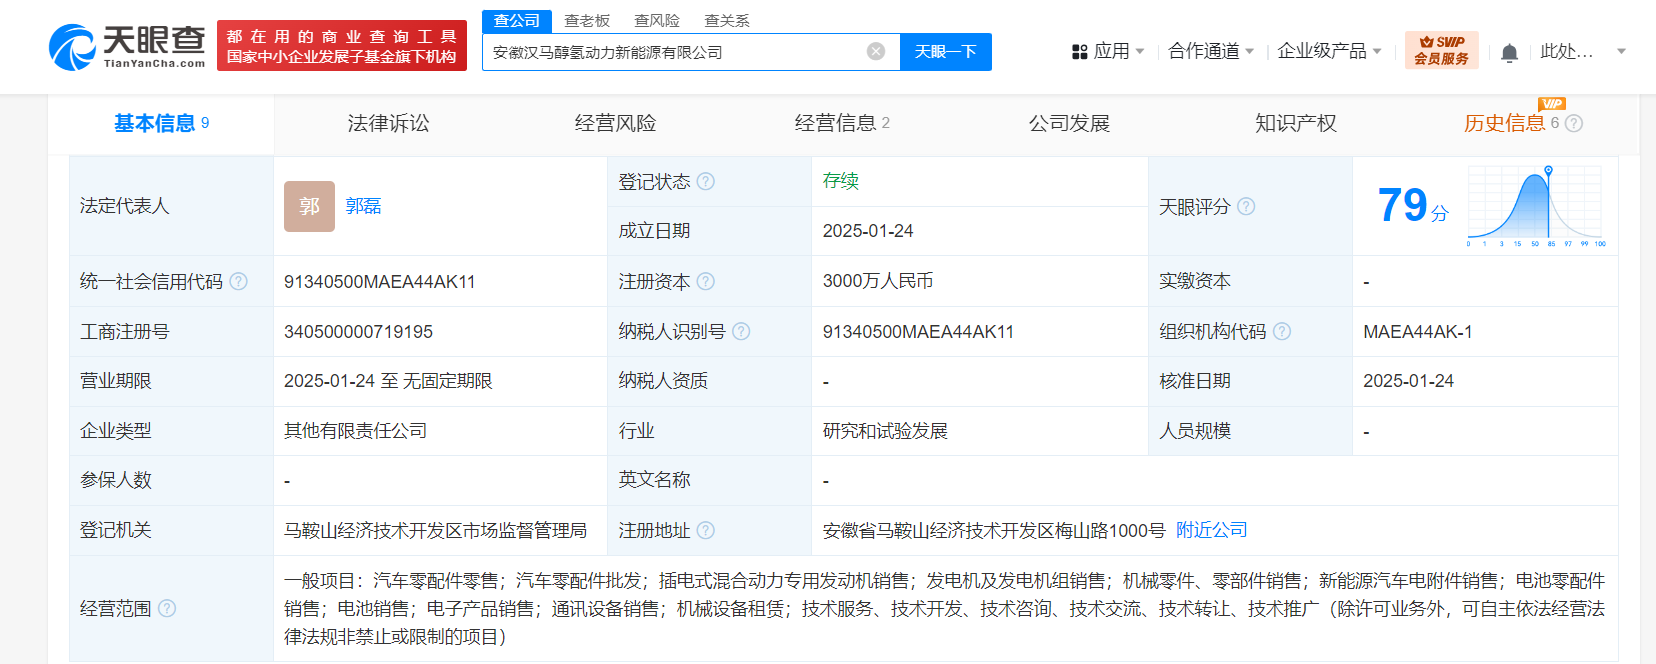Click the TianYanCha logo

(x=127, y=47)
